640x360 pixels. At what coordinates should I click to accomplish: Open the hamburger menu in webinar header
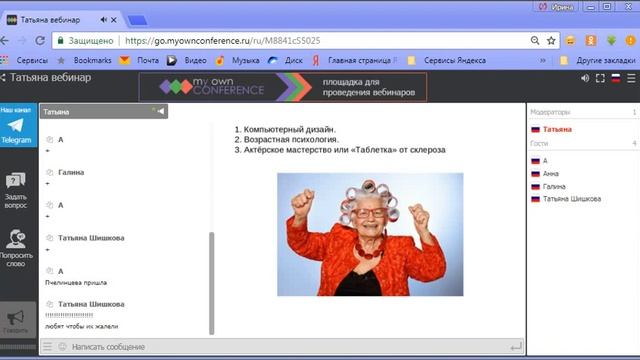[631, 78]
